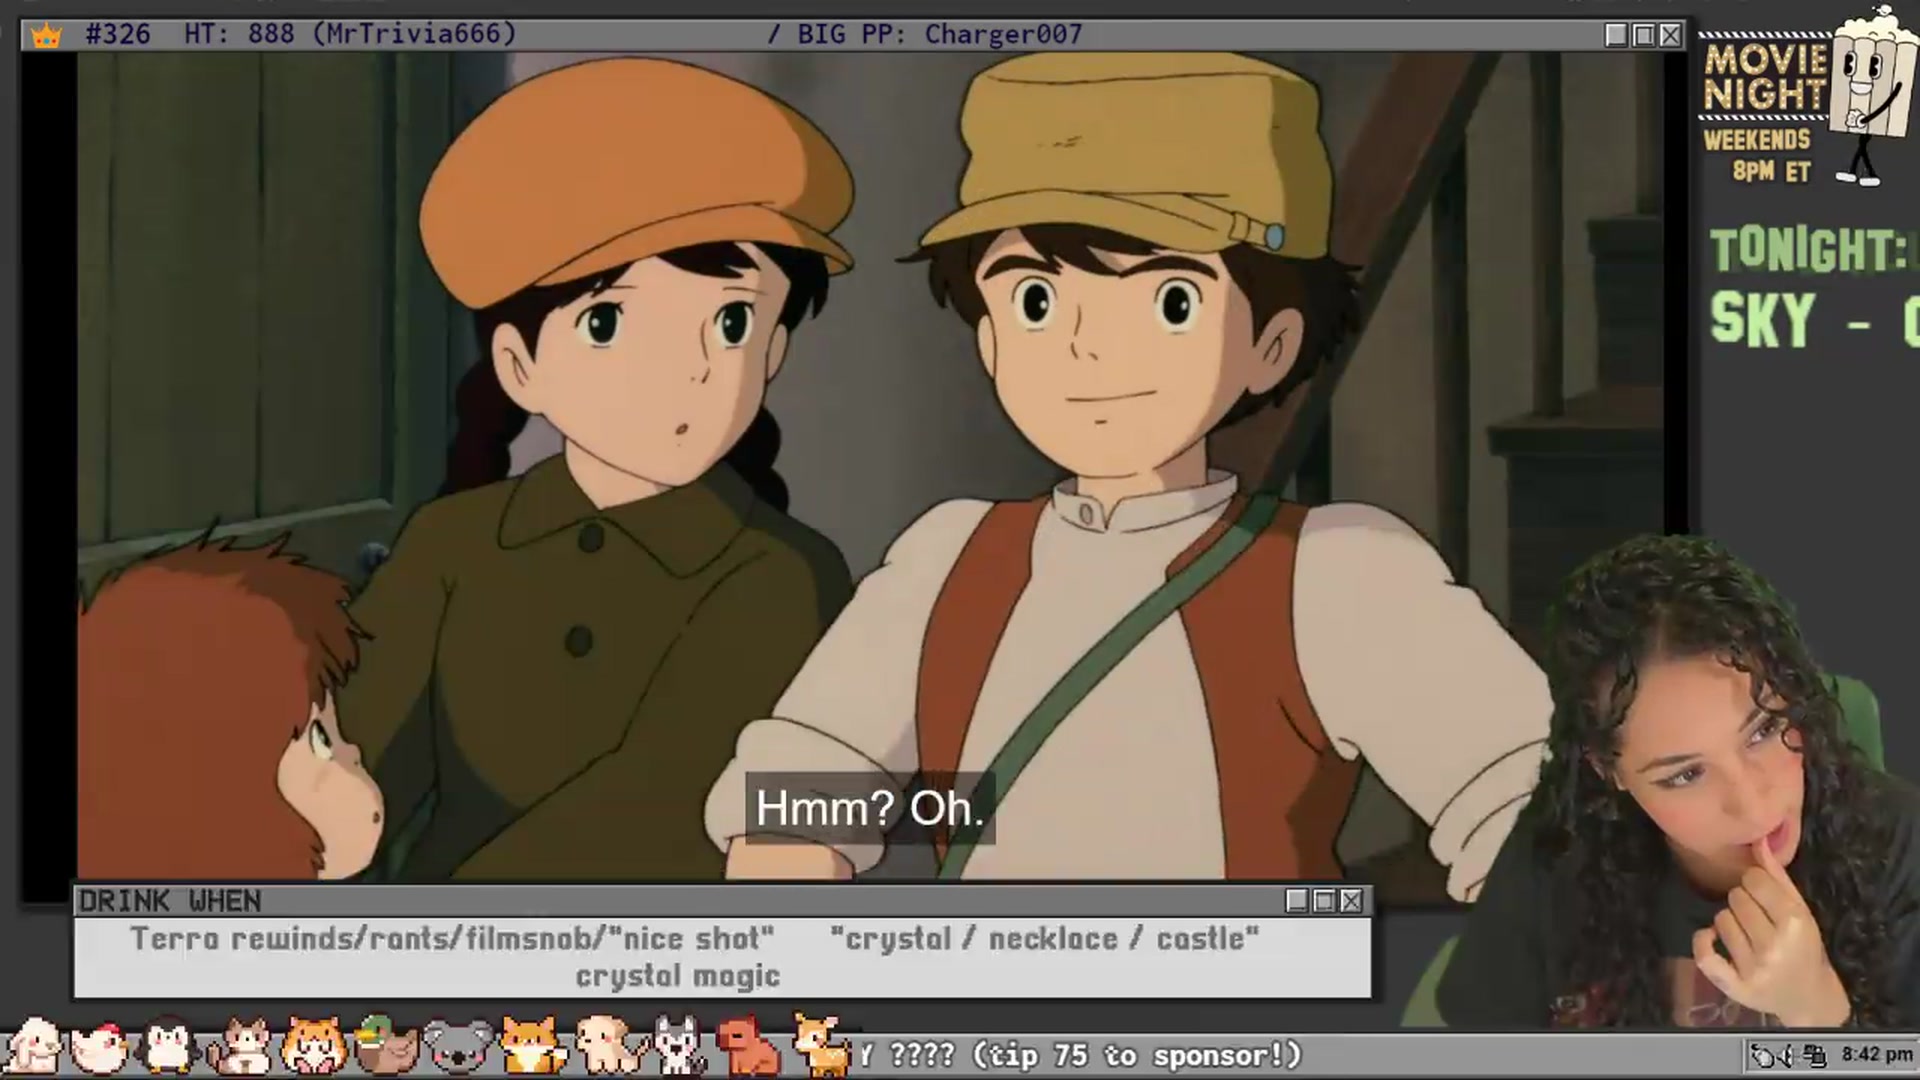Click the 8:42 pm taskbar clock

[x=1877, y=1055]
